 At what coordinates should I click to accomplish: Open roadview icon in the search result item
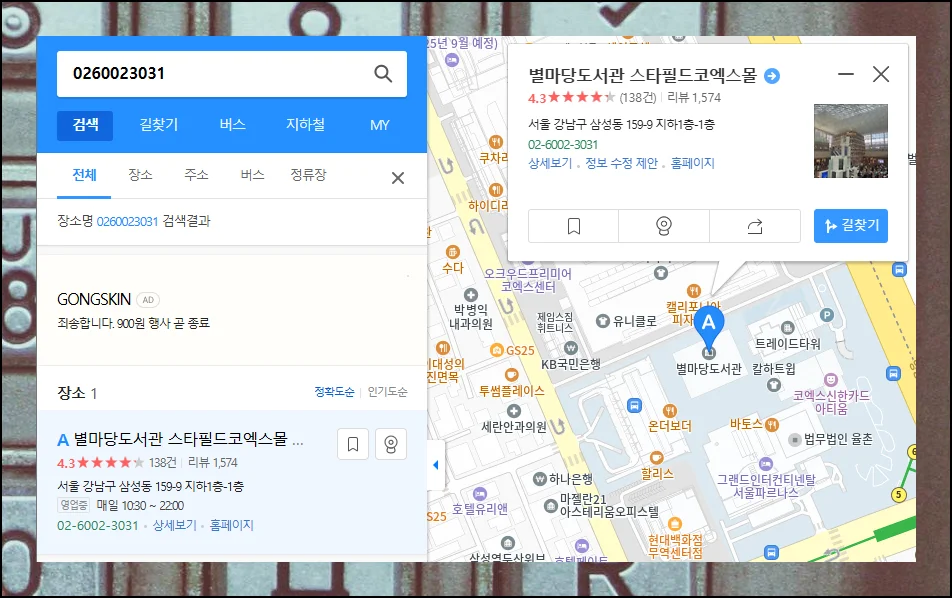[x=391, y=445]
